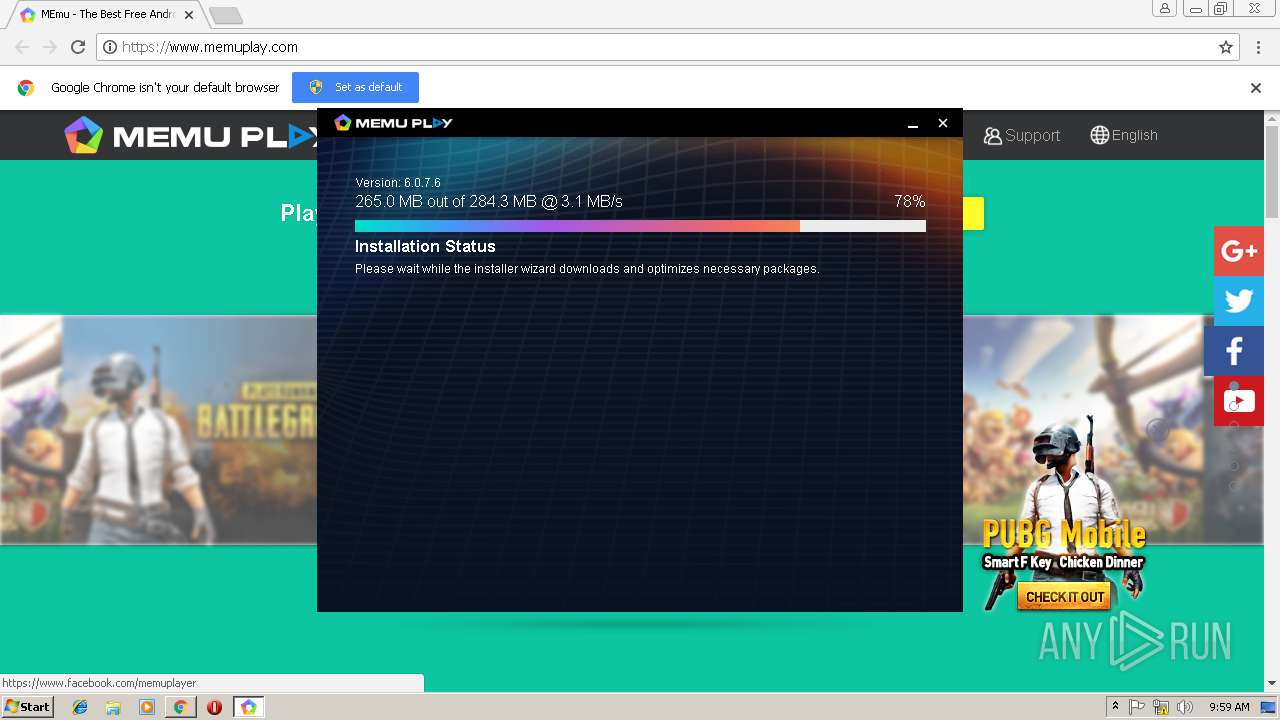This screenshot has height=720, width=1280.
Task: Click the Support link in the site header
Action: point(1022,135)
